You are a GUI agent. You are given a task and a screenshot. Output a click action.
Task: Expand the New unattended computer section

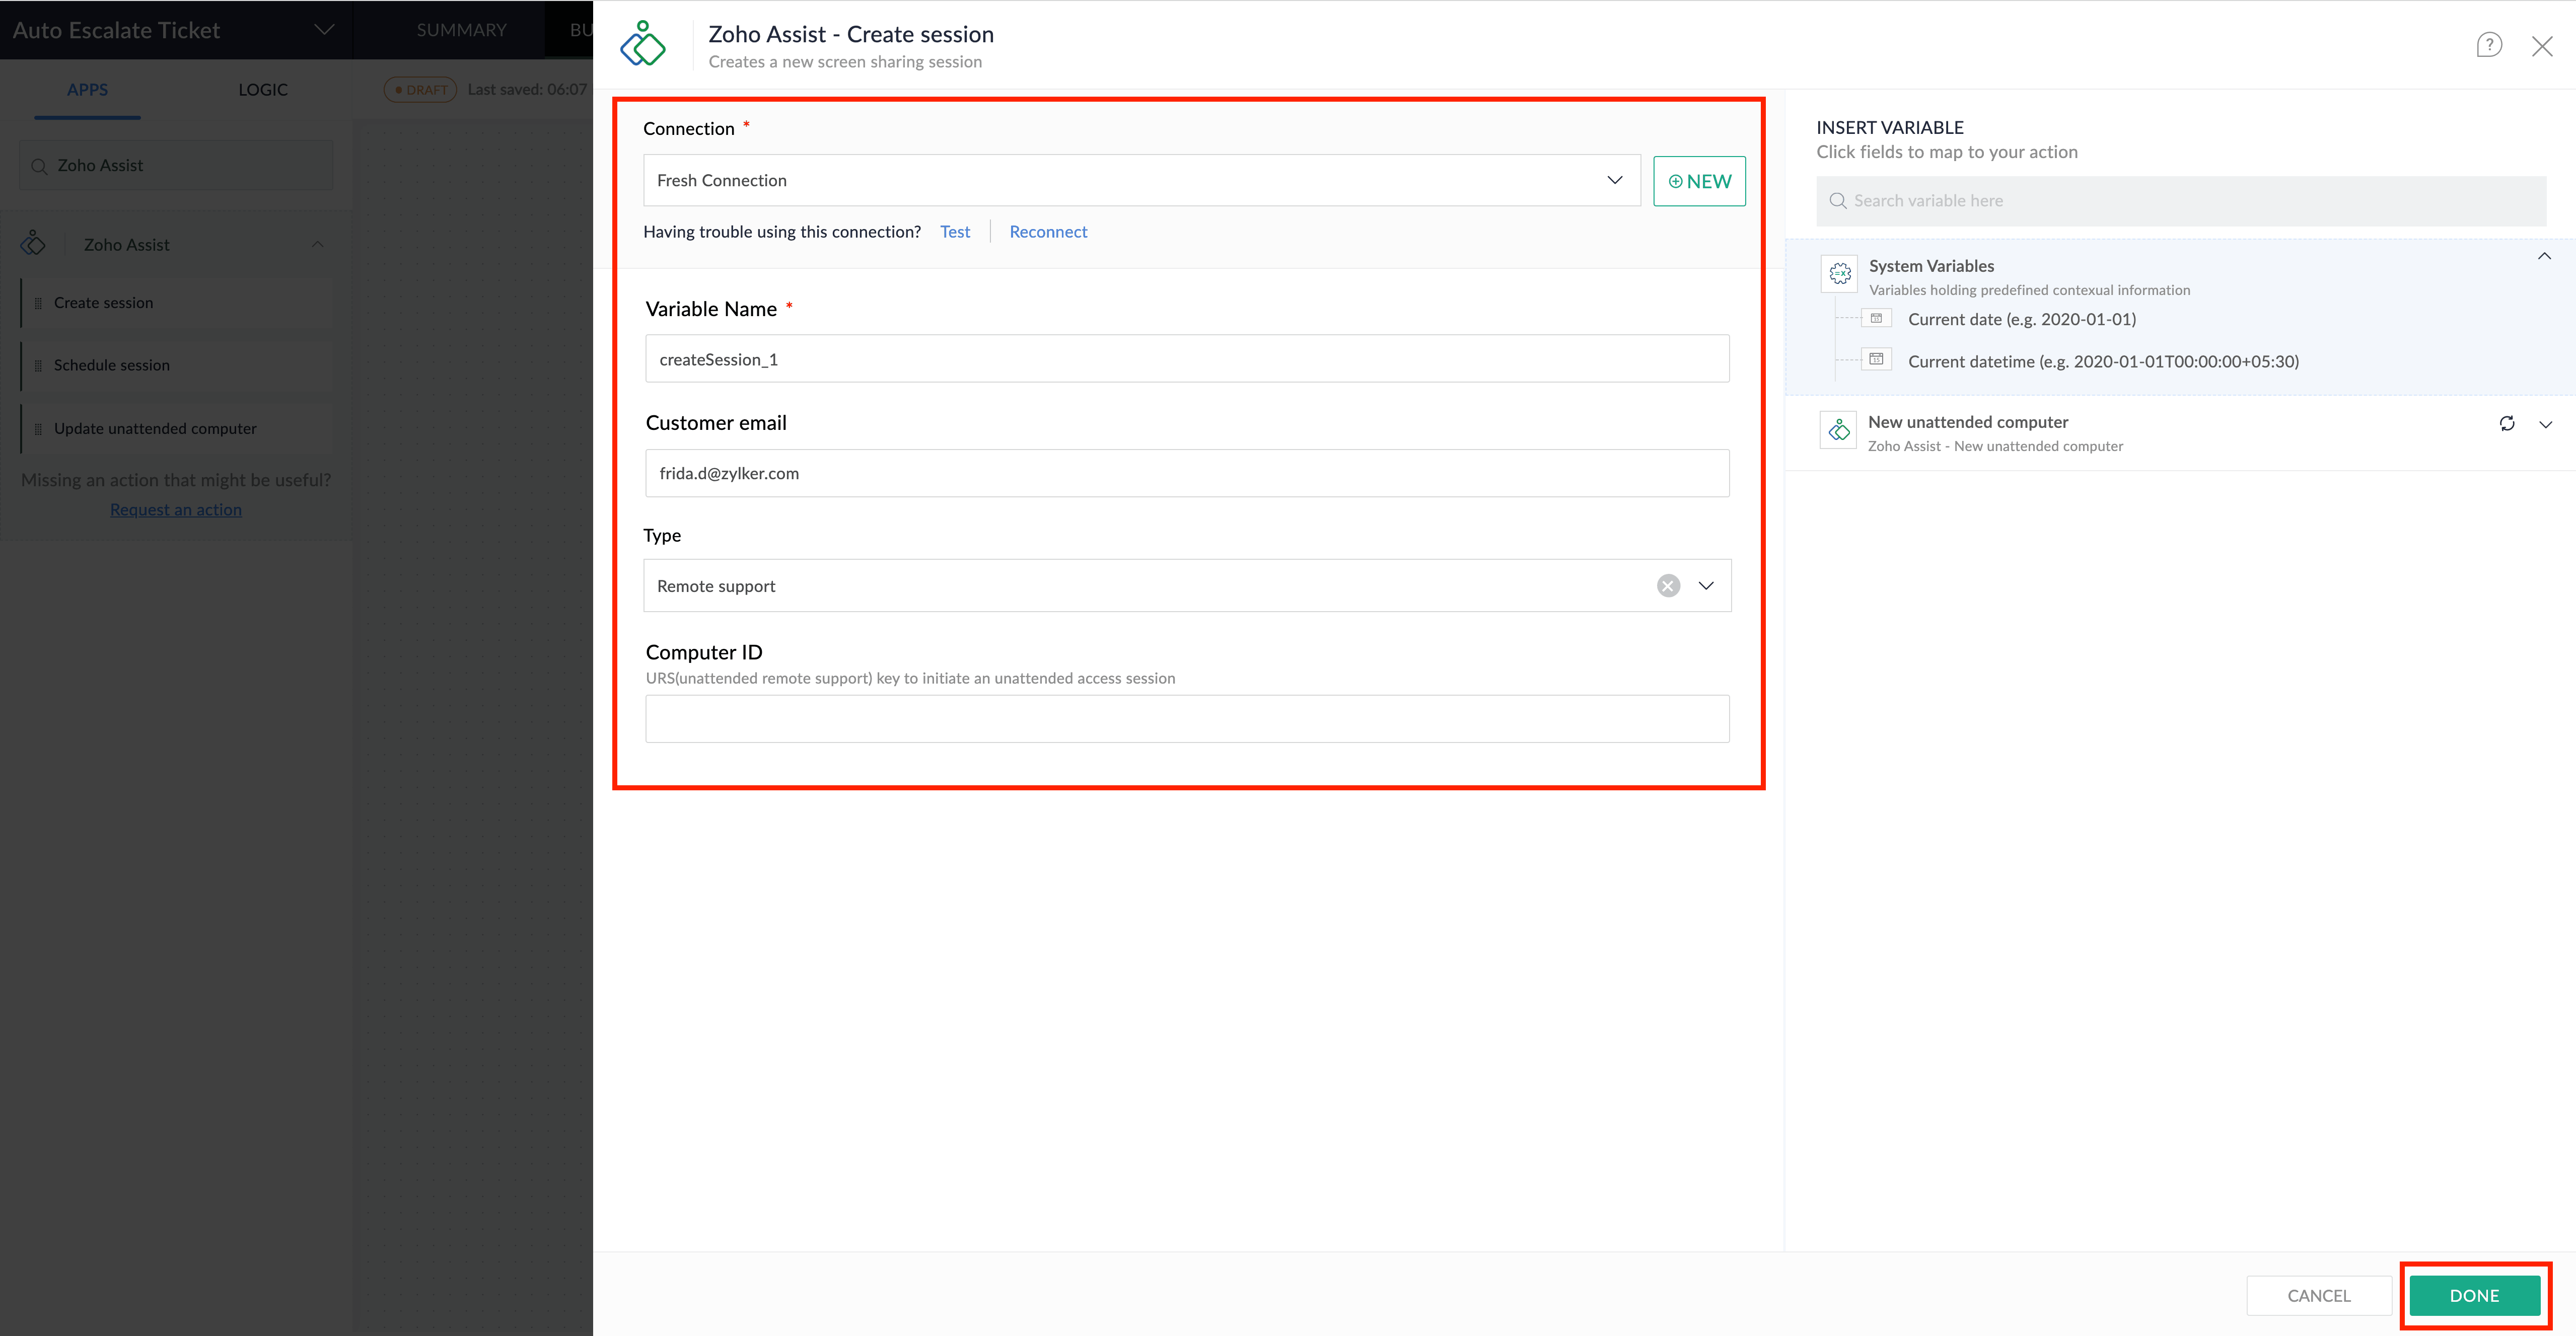click(x=2545, y=424)
